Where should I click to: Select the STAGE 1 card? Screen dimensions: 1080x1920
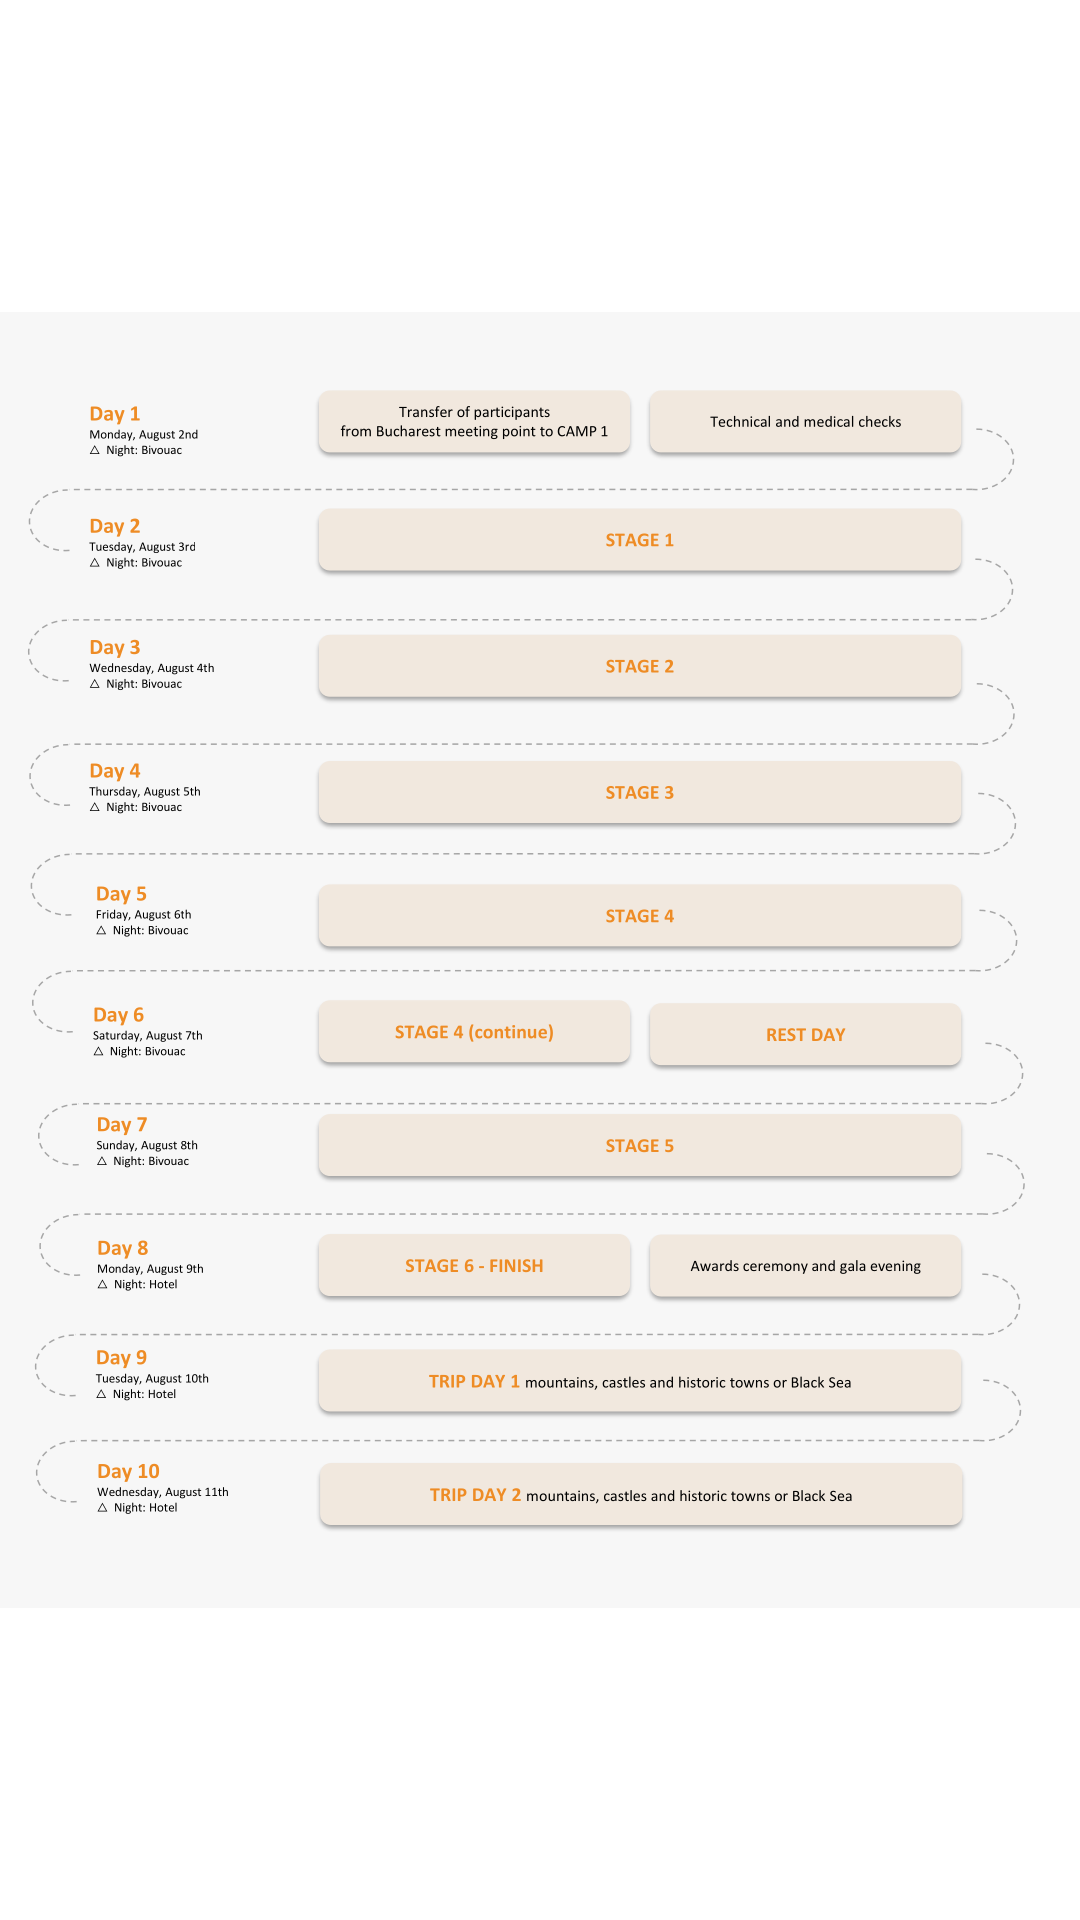click(640, 540)
